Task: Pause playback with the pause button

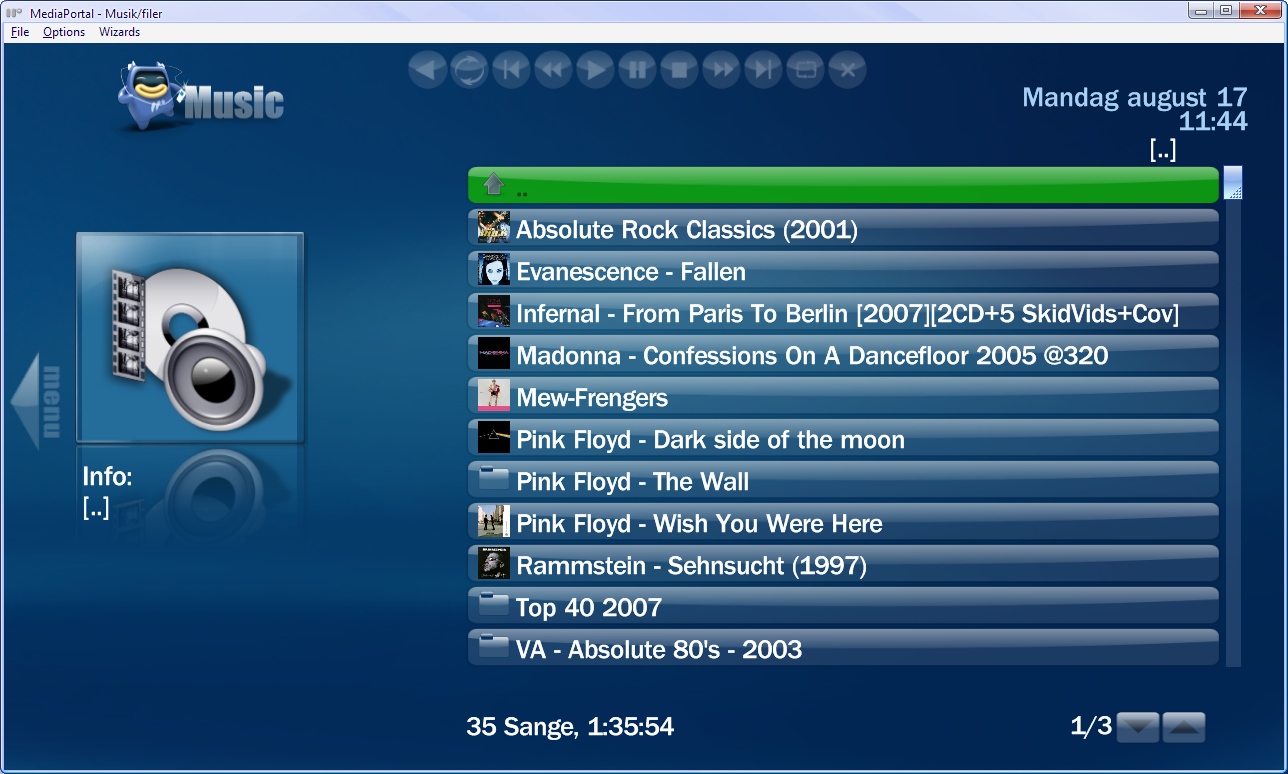Action: click(637, 70)
